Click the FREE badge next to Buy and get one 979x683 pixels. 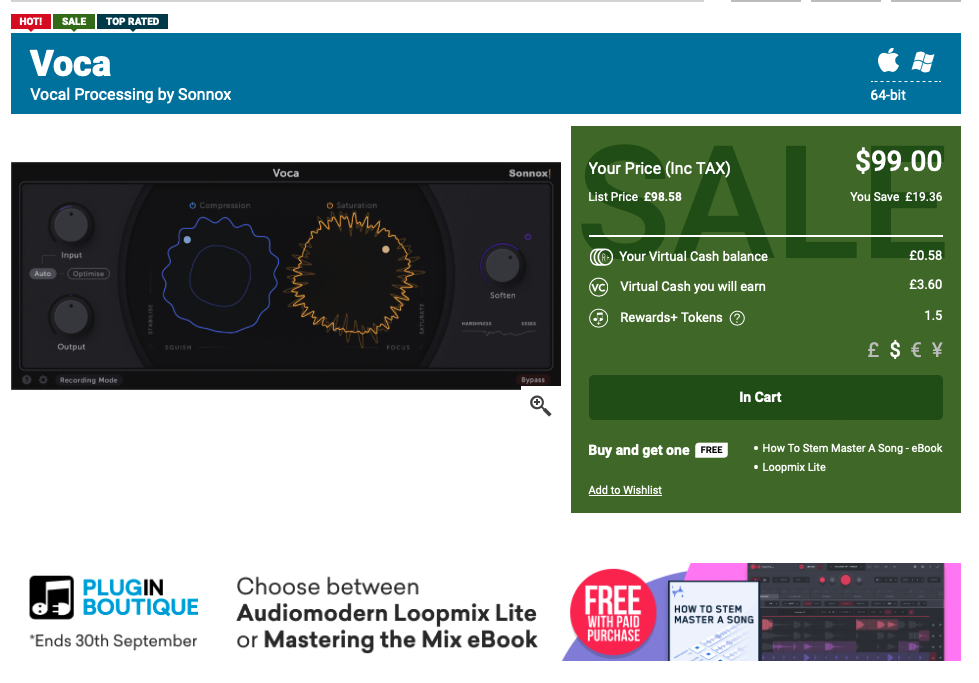click(711, 450)
